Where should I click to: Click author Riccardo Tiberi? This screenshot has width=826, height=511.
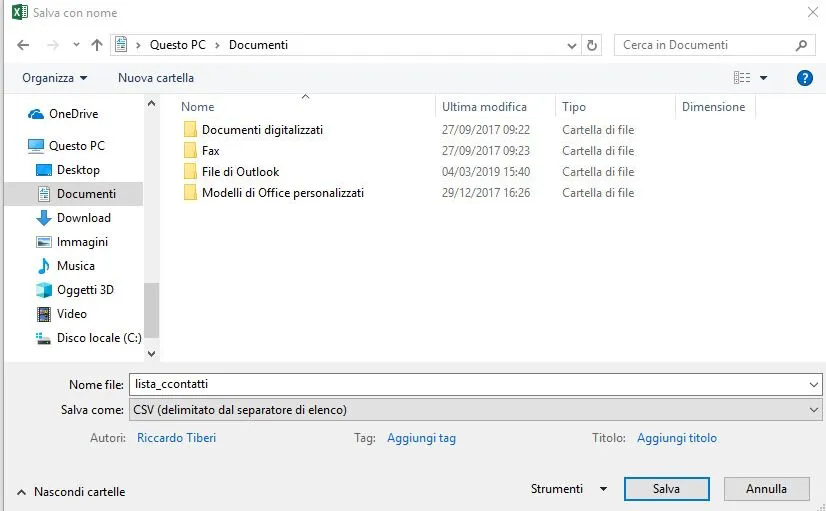click(x=176, y=438)
